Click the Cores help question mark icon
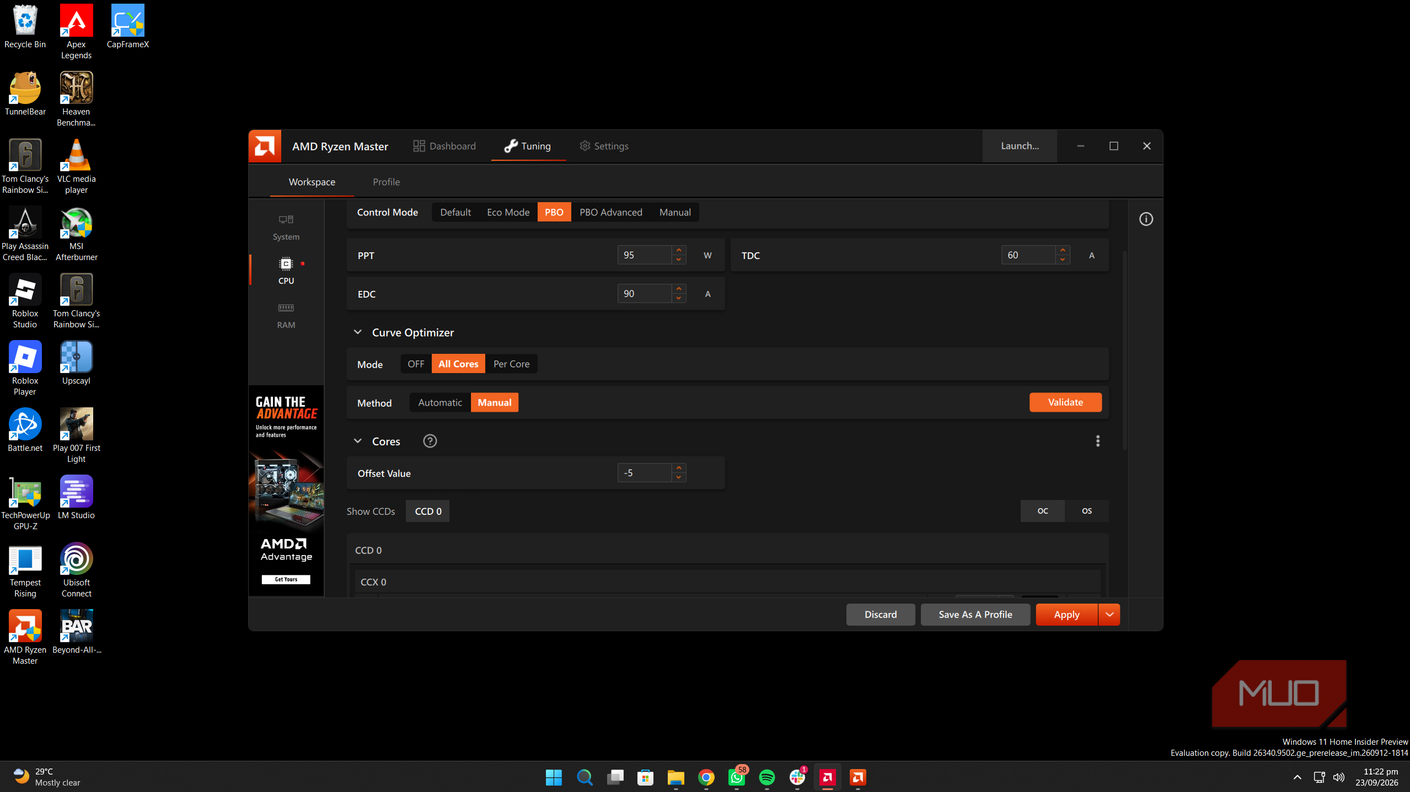The width and height of the screenshot is (1410, 792). click(430, 441)
